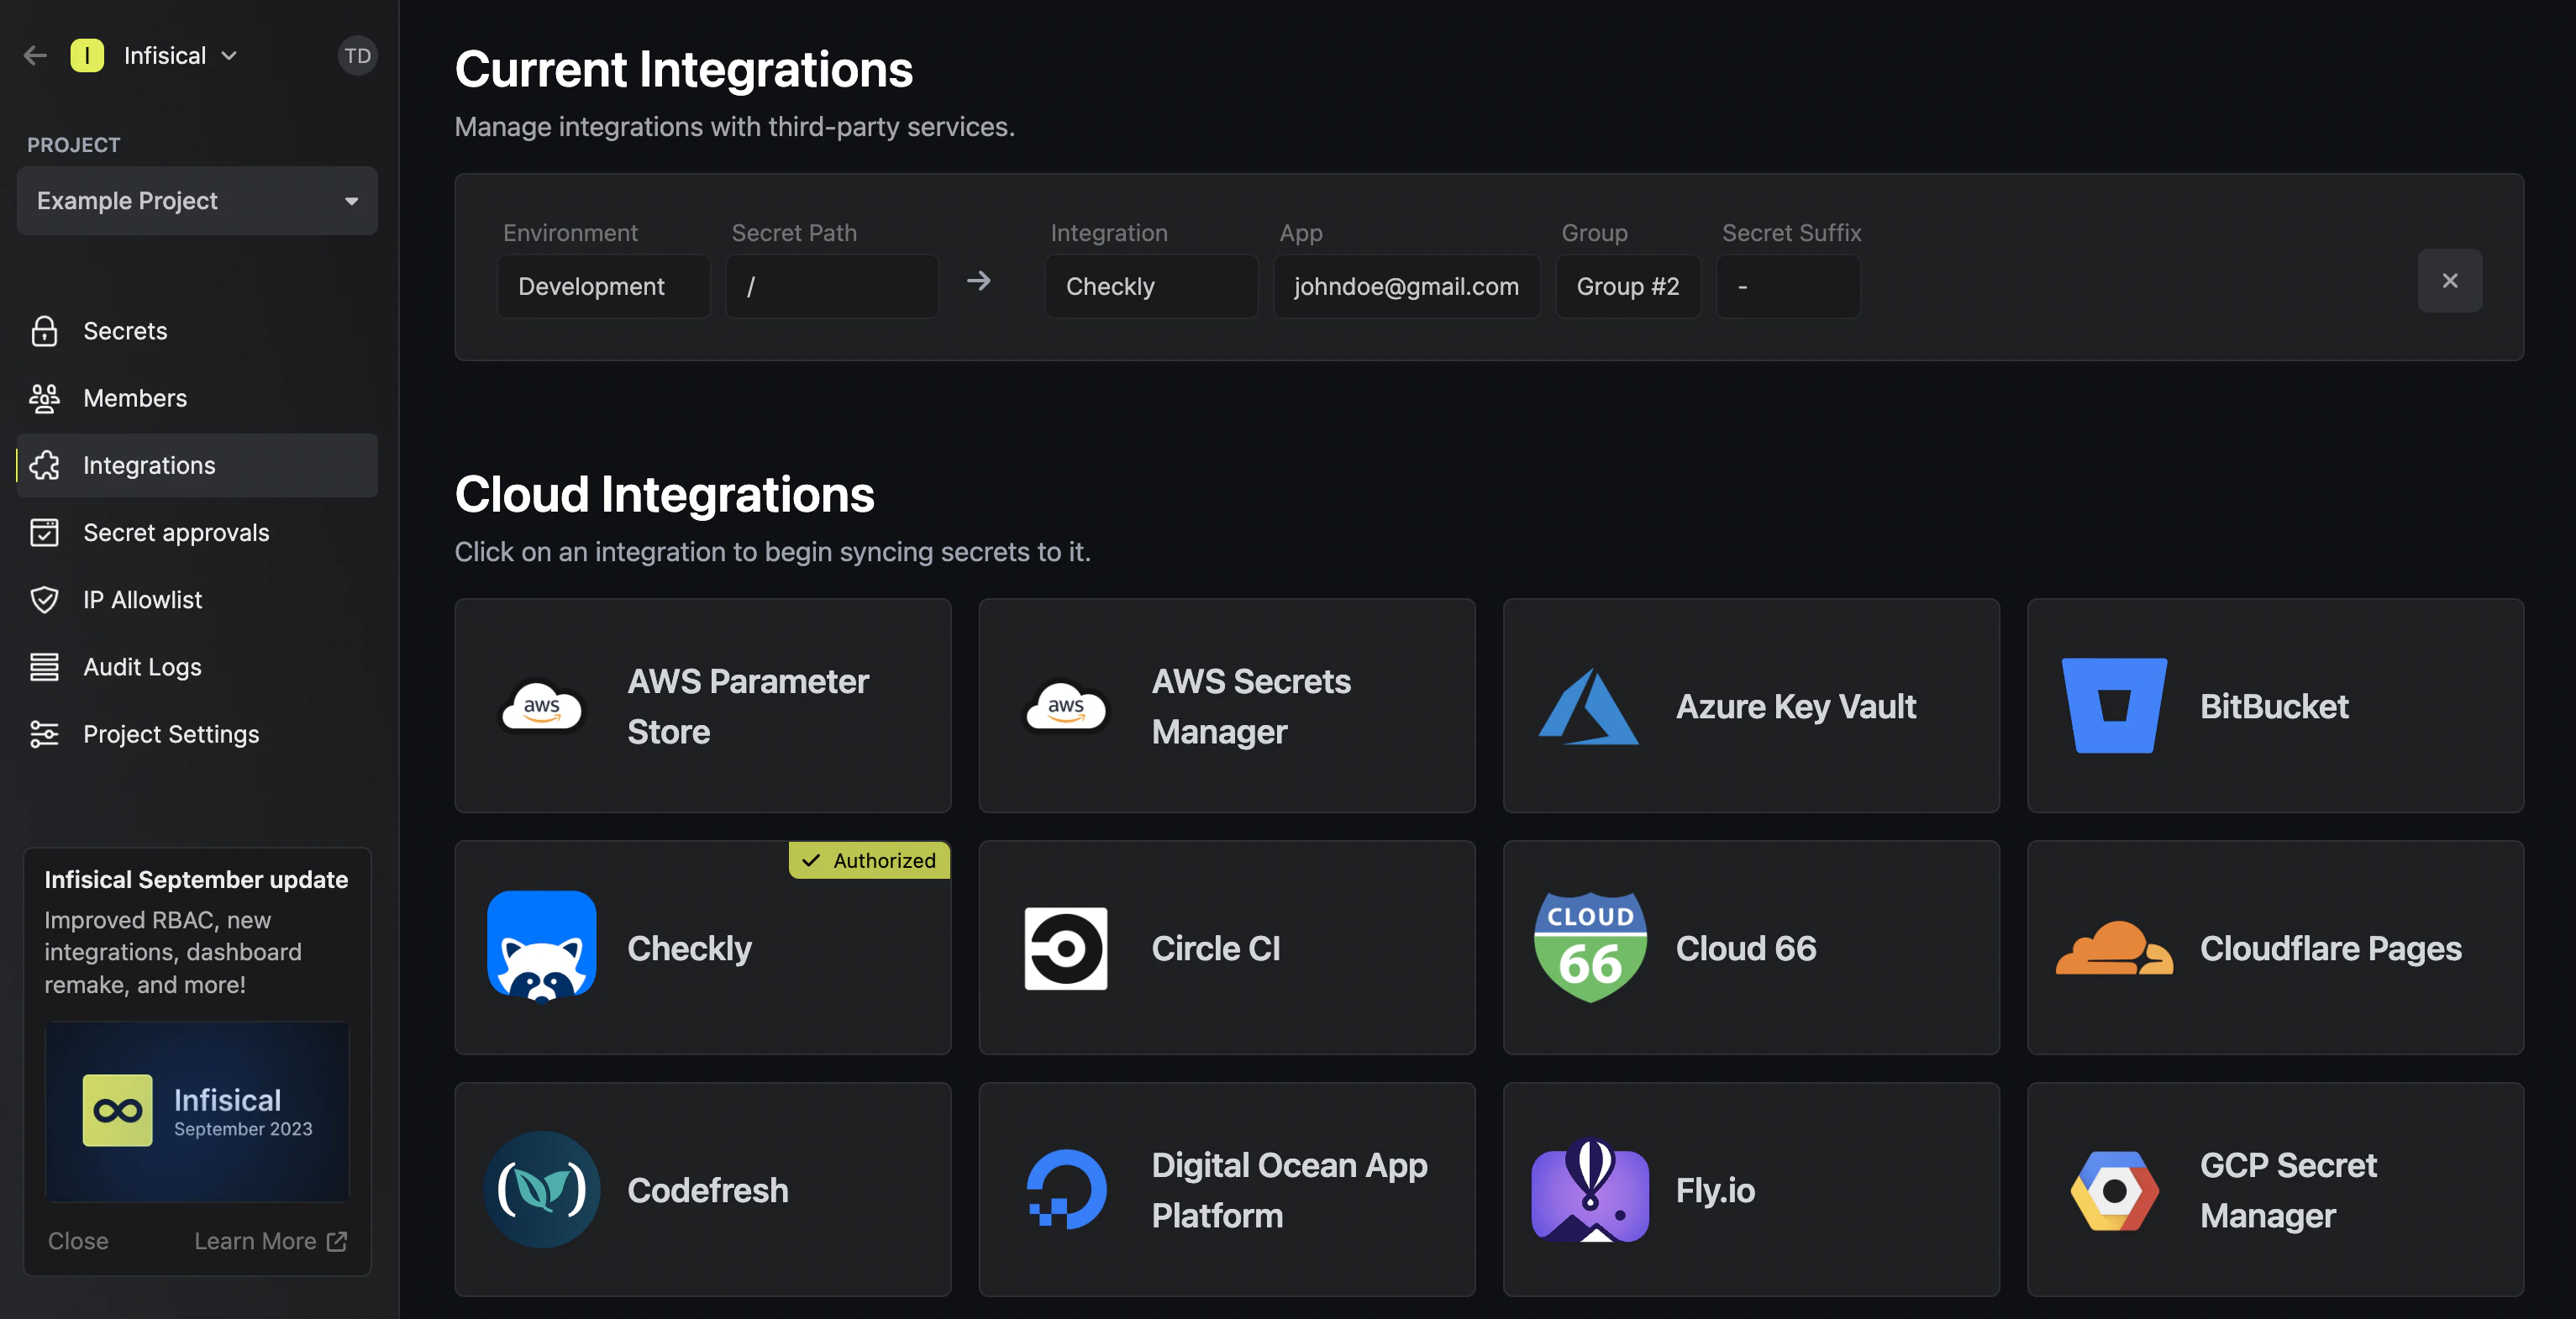Click the Group #2 field

point(1628,286)
